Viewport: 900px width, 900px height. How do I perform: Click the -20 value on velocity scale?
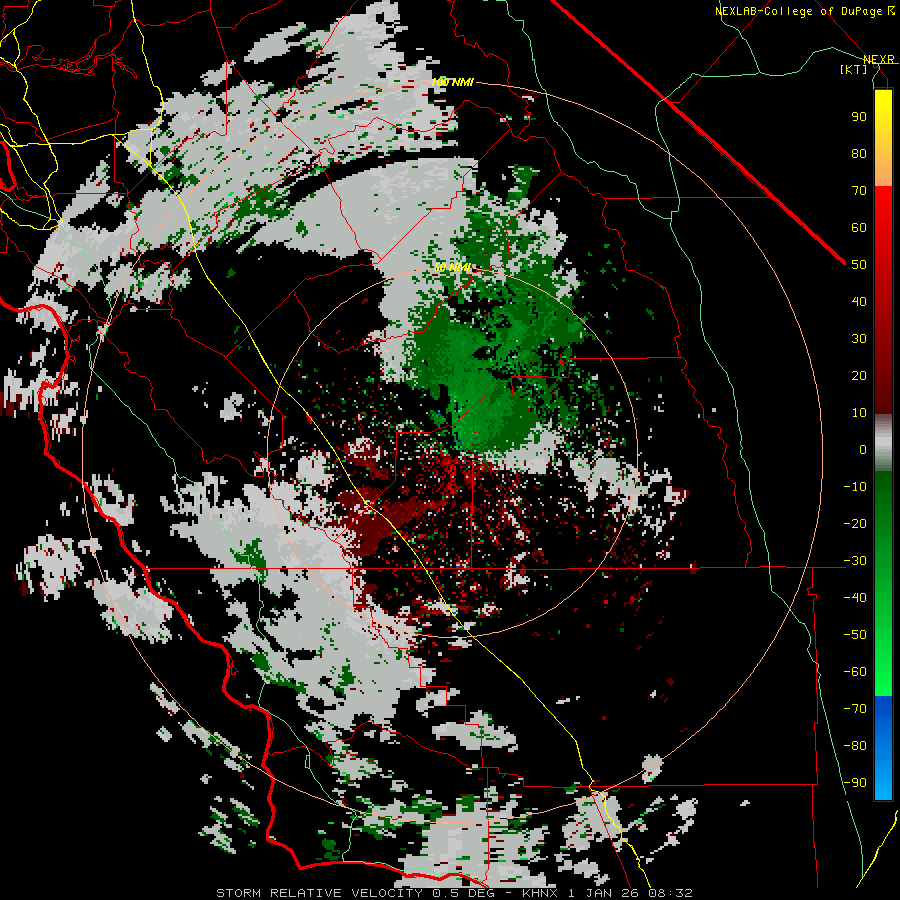click(x=855, y=523)
